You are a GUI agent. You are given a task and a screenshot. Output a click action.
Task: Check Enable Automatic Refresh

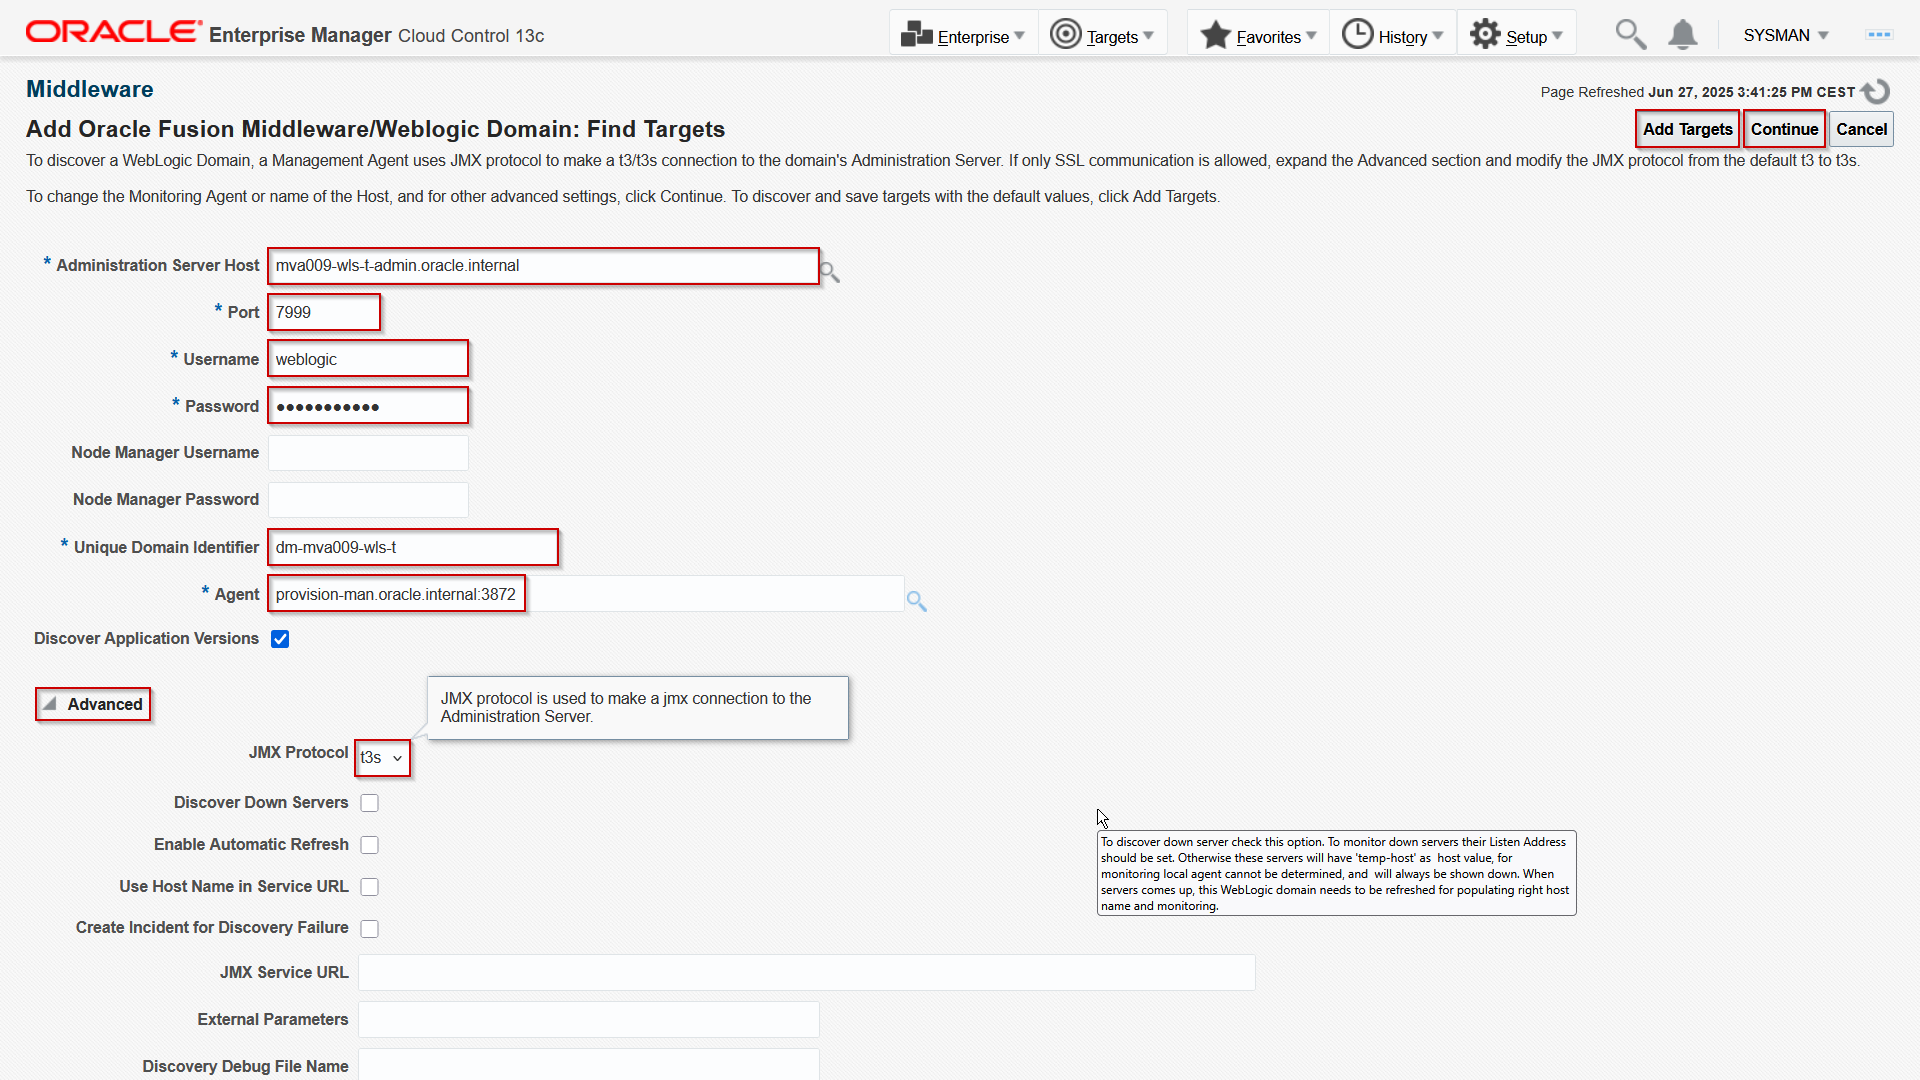(x=370, y=845)
